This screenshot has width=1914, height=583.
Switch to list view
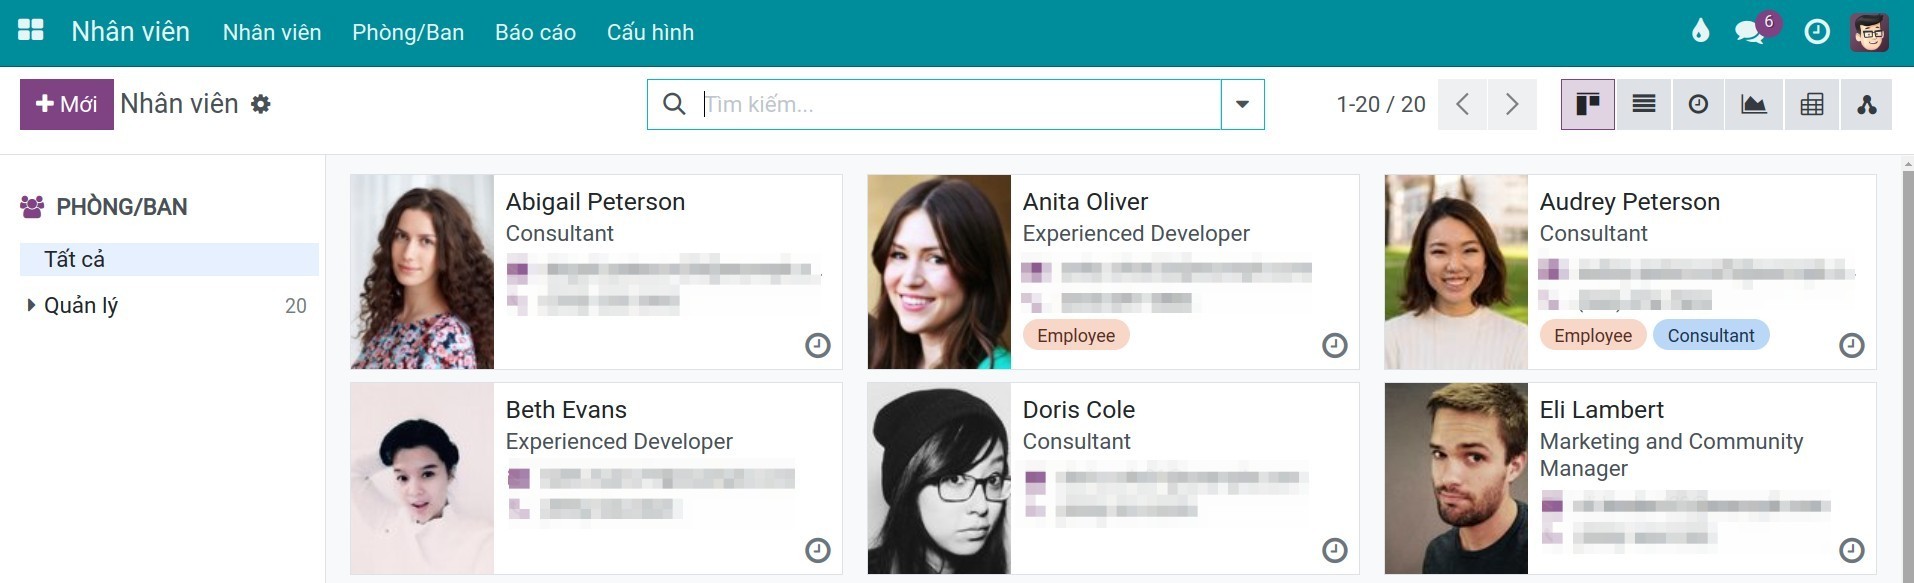[1644, 104]
